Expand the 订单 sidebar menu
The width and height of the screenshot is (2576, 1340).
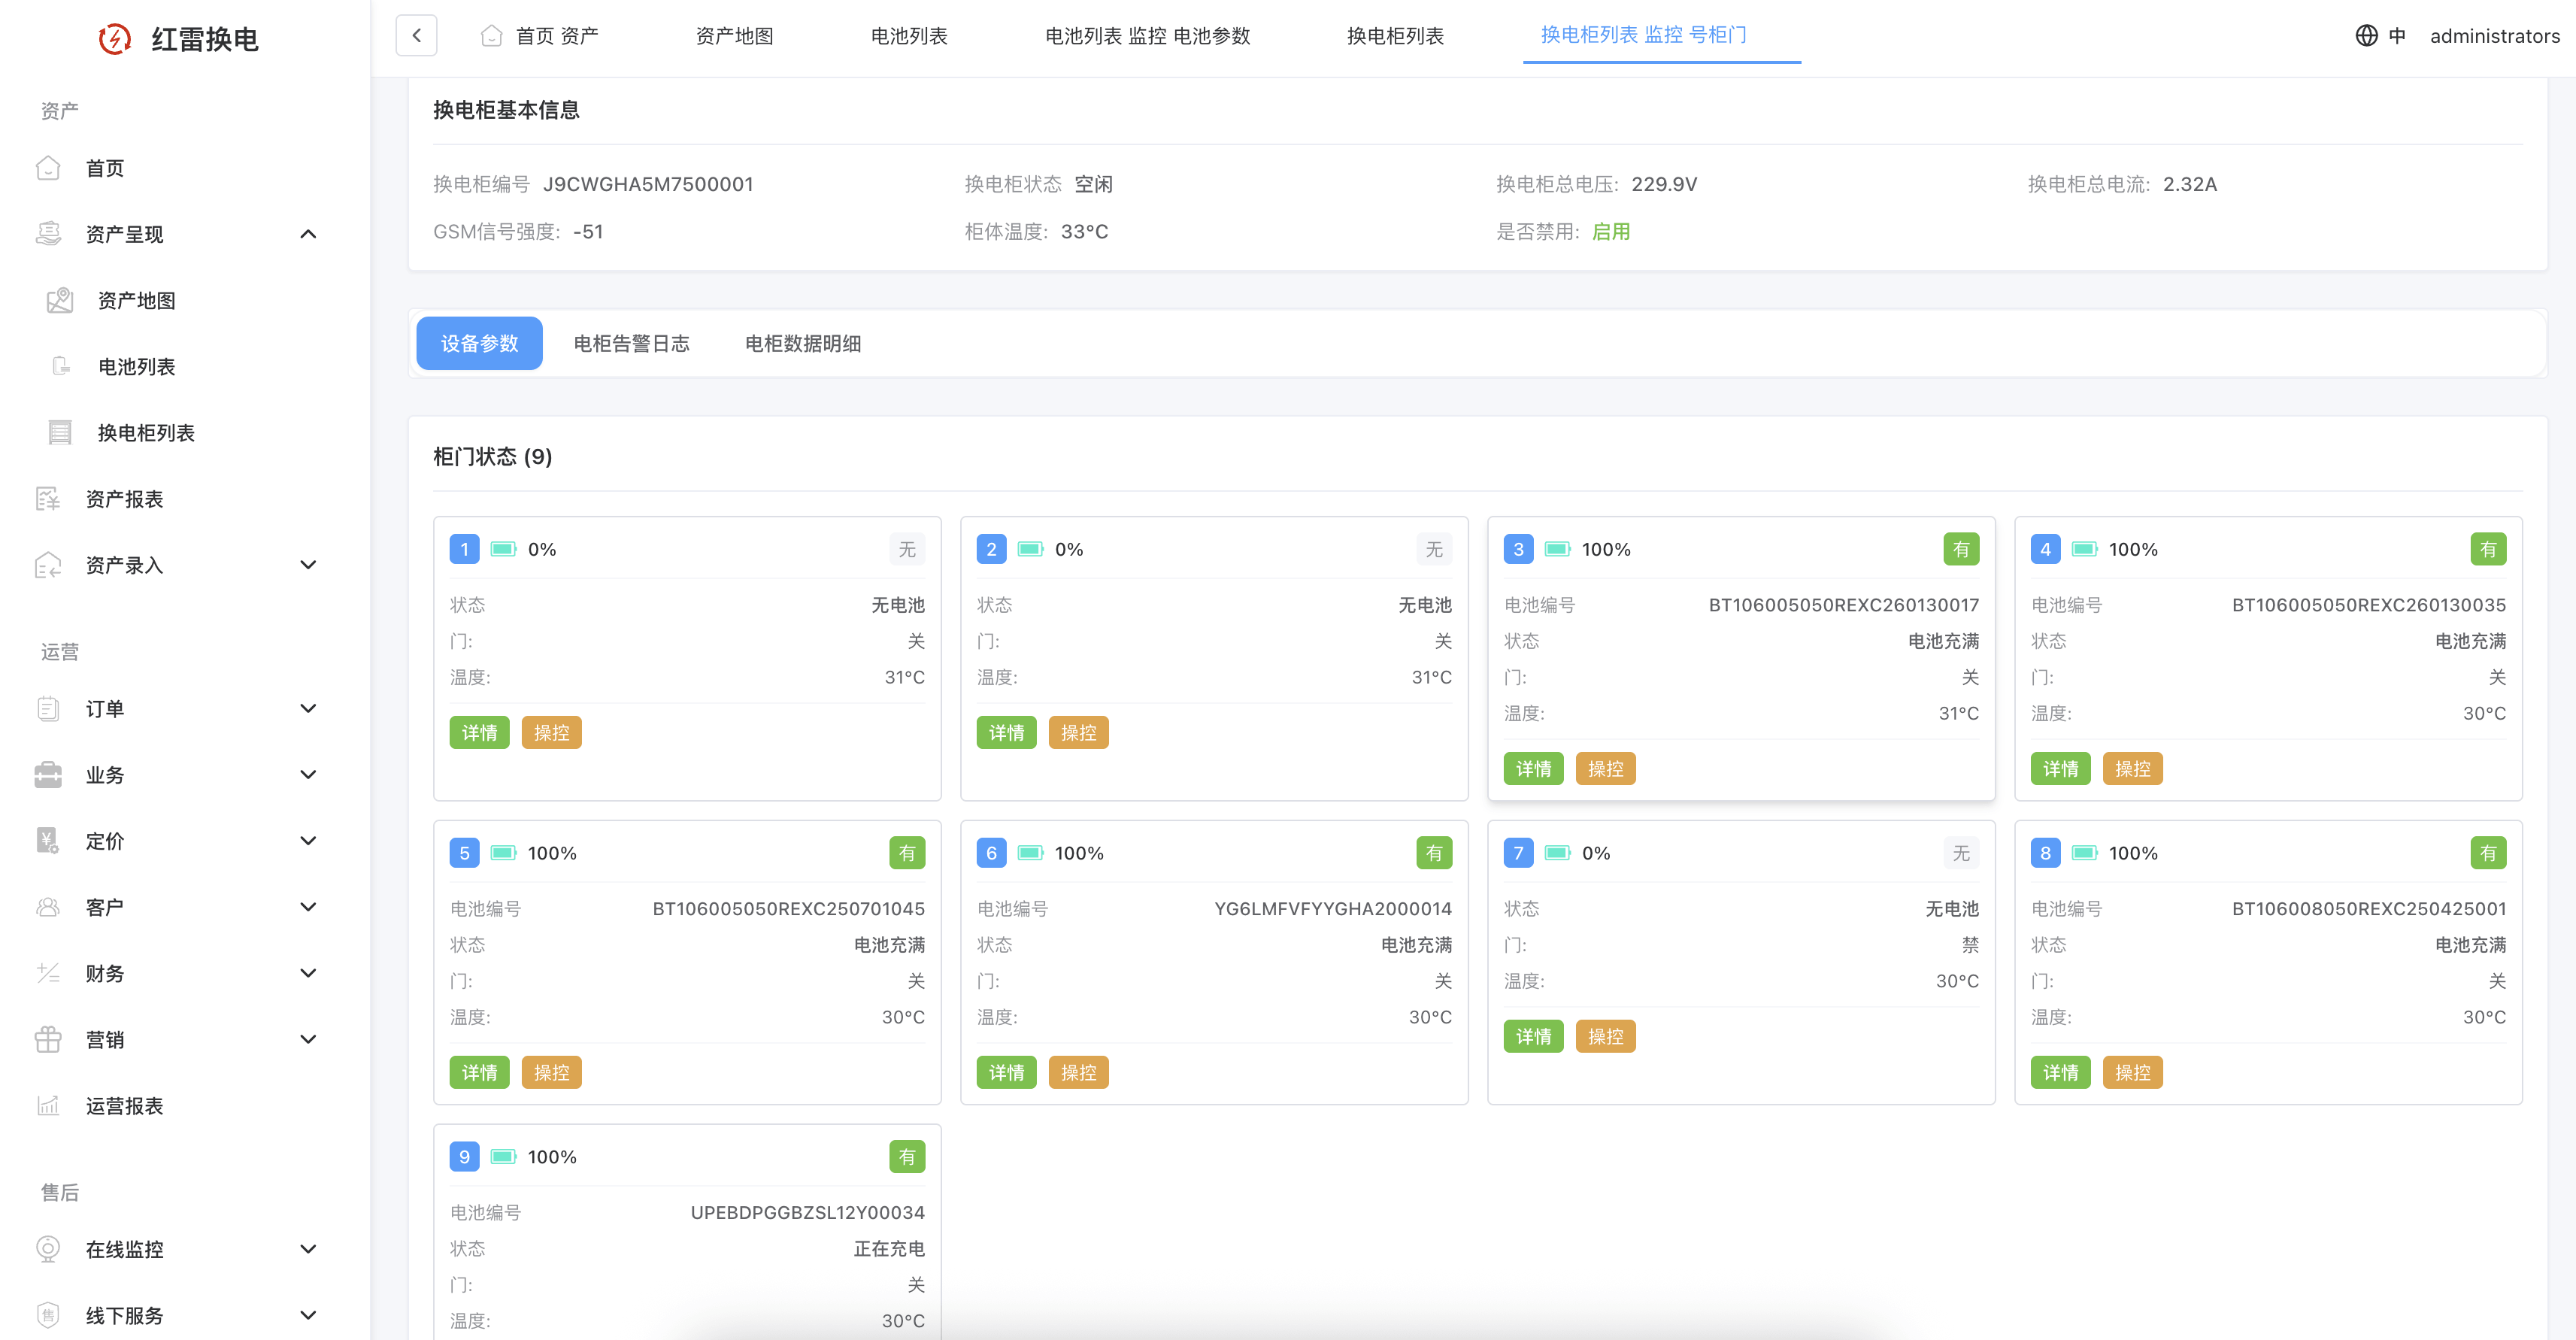point(308,708)
